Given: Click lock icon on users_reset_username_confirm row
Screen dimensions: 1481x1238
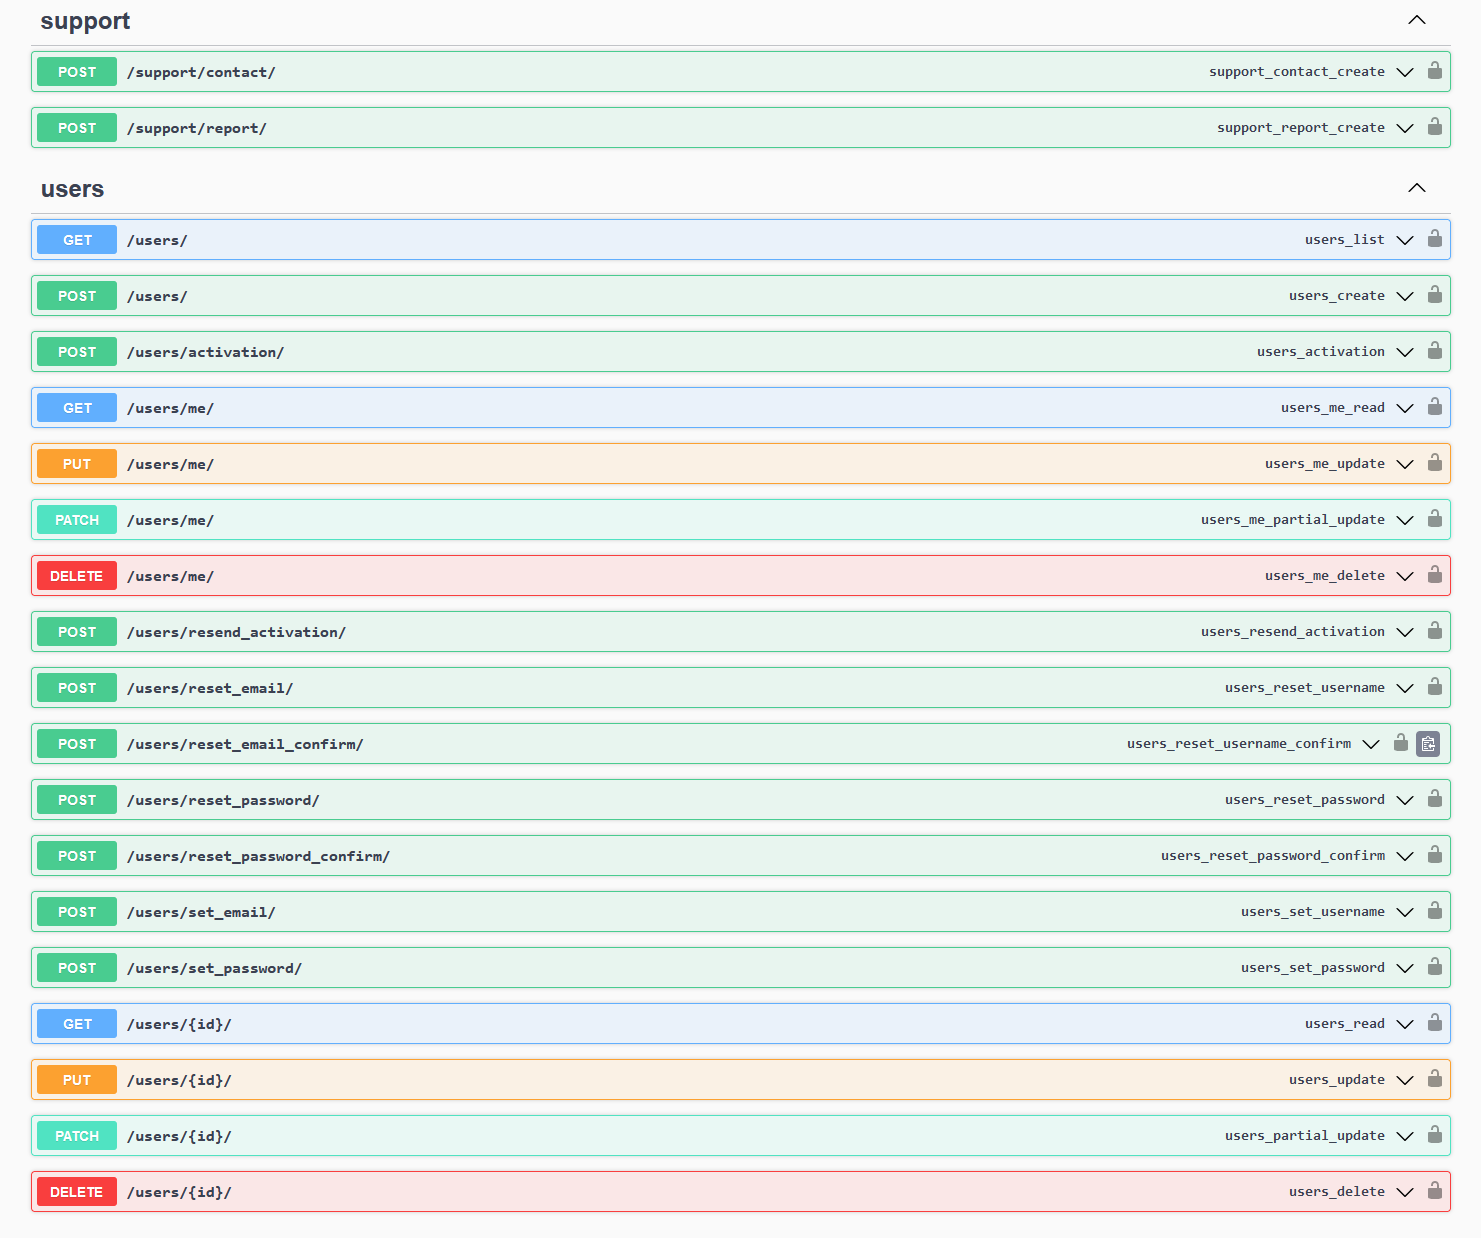Looking at the screenshot, I should click(x=1400, y=743).
